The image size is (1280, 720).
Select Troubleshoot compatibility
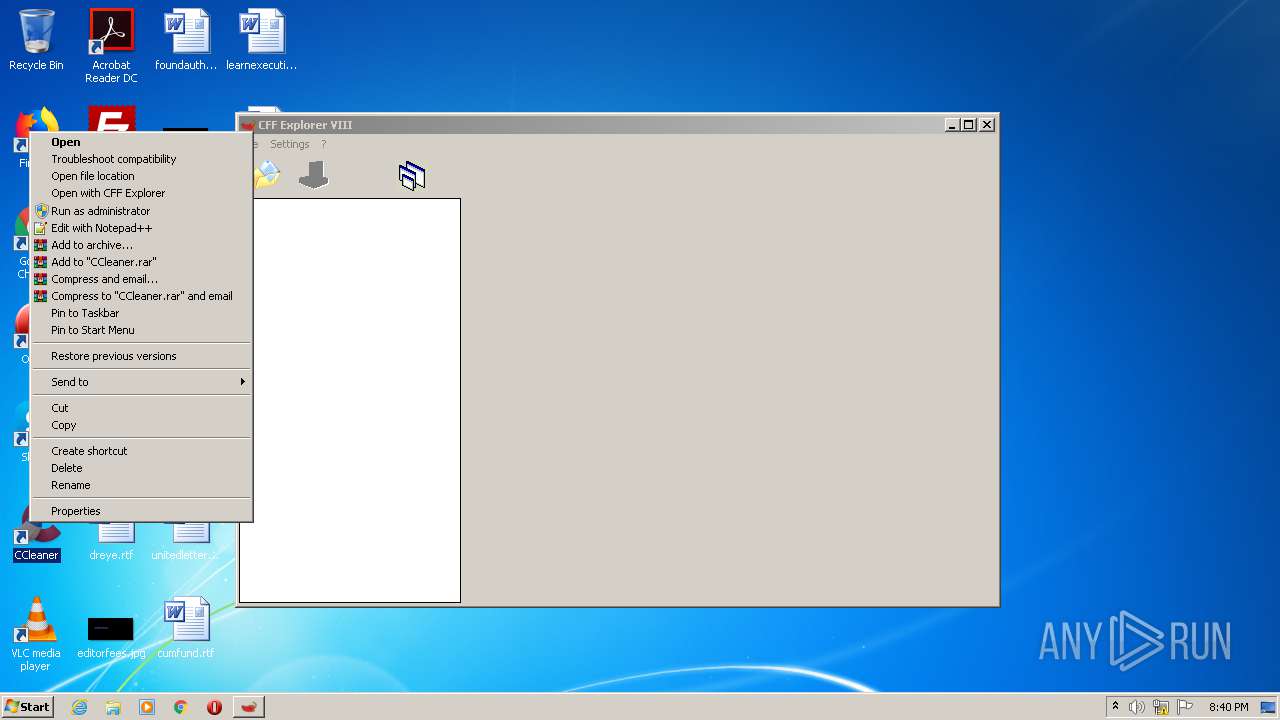pos(141,159)
